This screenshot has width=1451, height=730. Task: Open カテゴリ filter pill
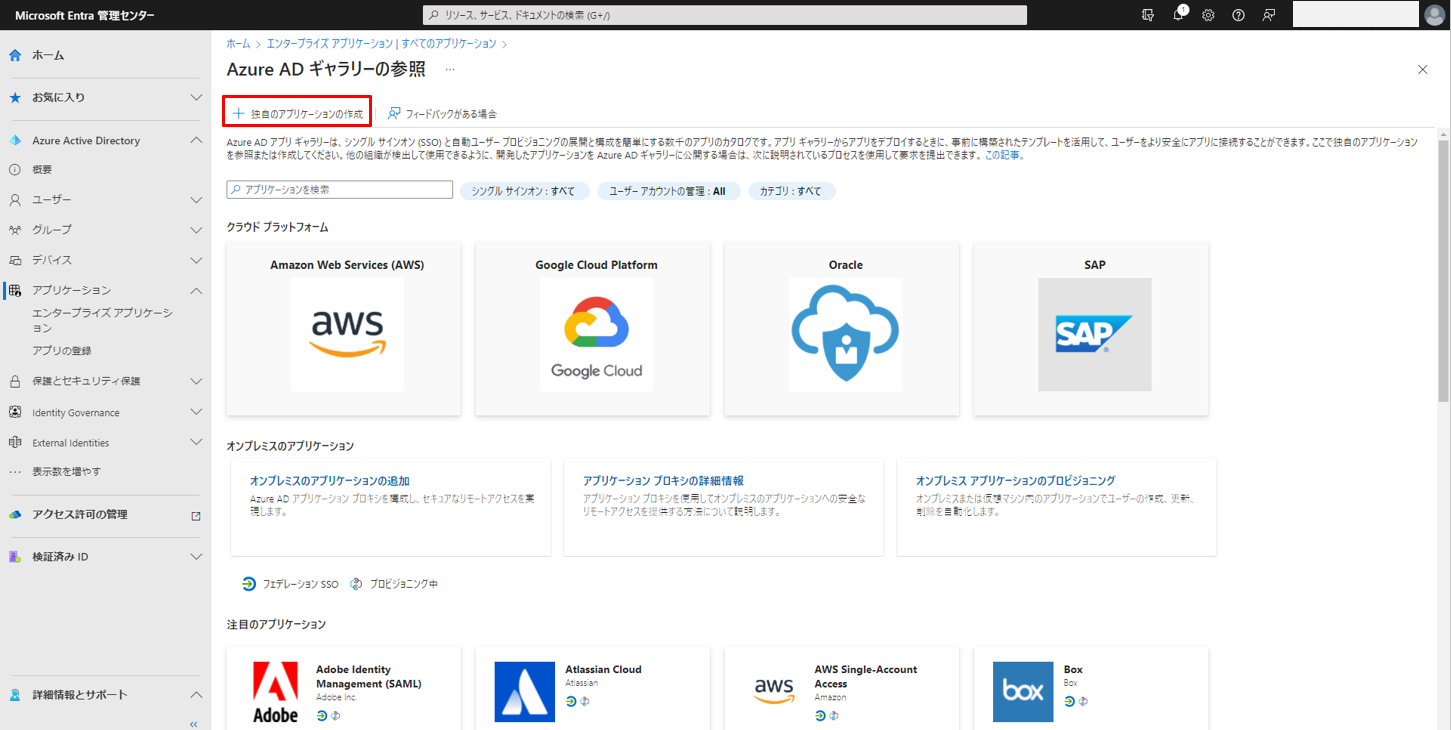(791, 191)
